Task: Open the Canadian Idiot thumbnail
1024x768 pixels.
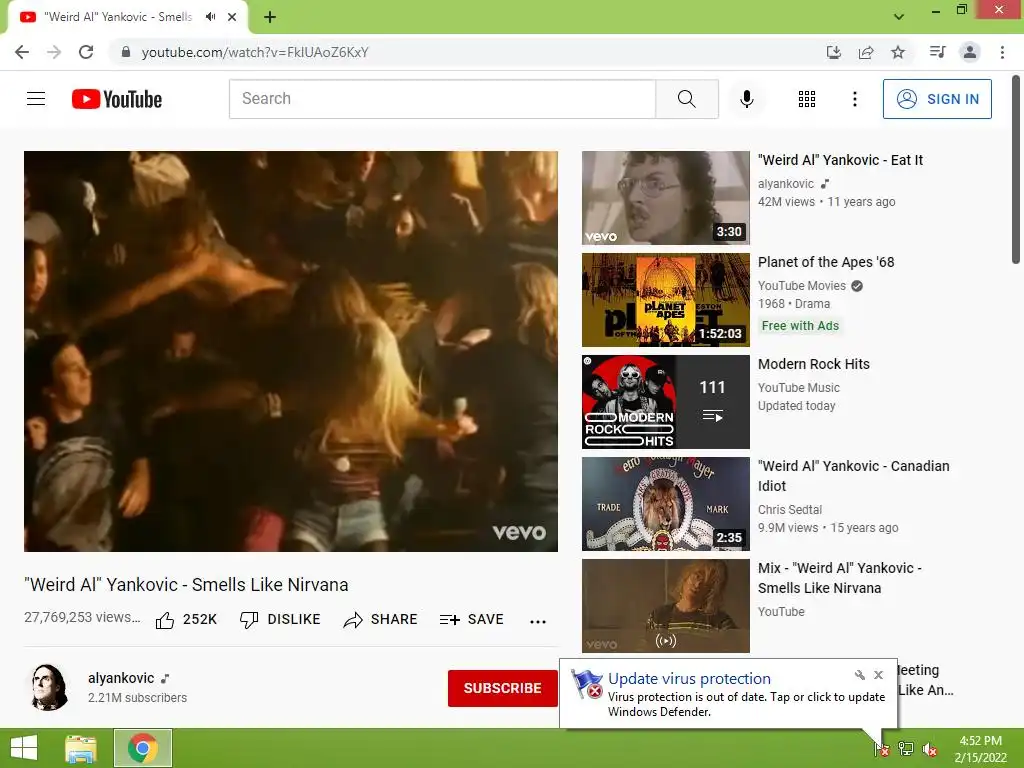Action: tap(665, 504)
